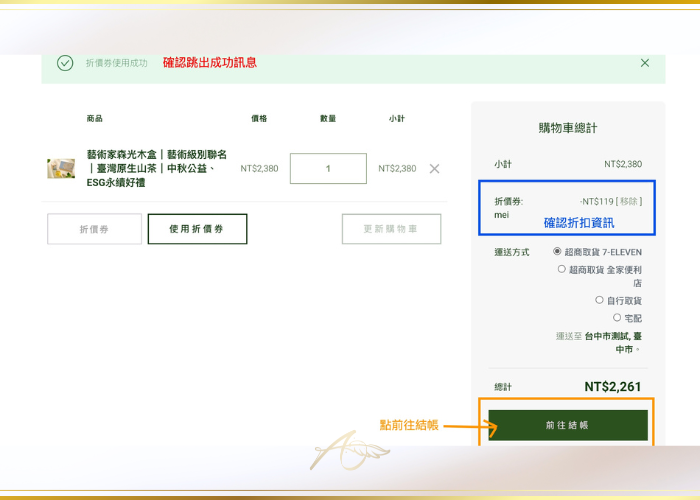Select 宅配 shipping option

[x=617, y=317]
